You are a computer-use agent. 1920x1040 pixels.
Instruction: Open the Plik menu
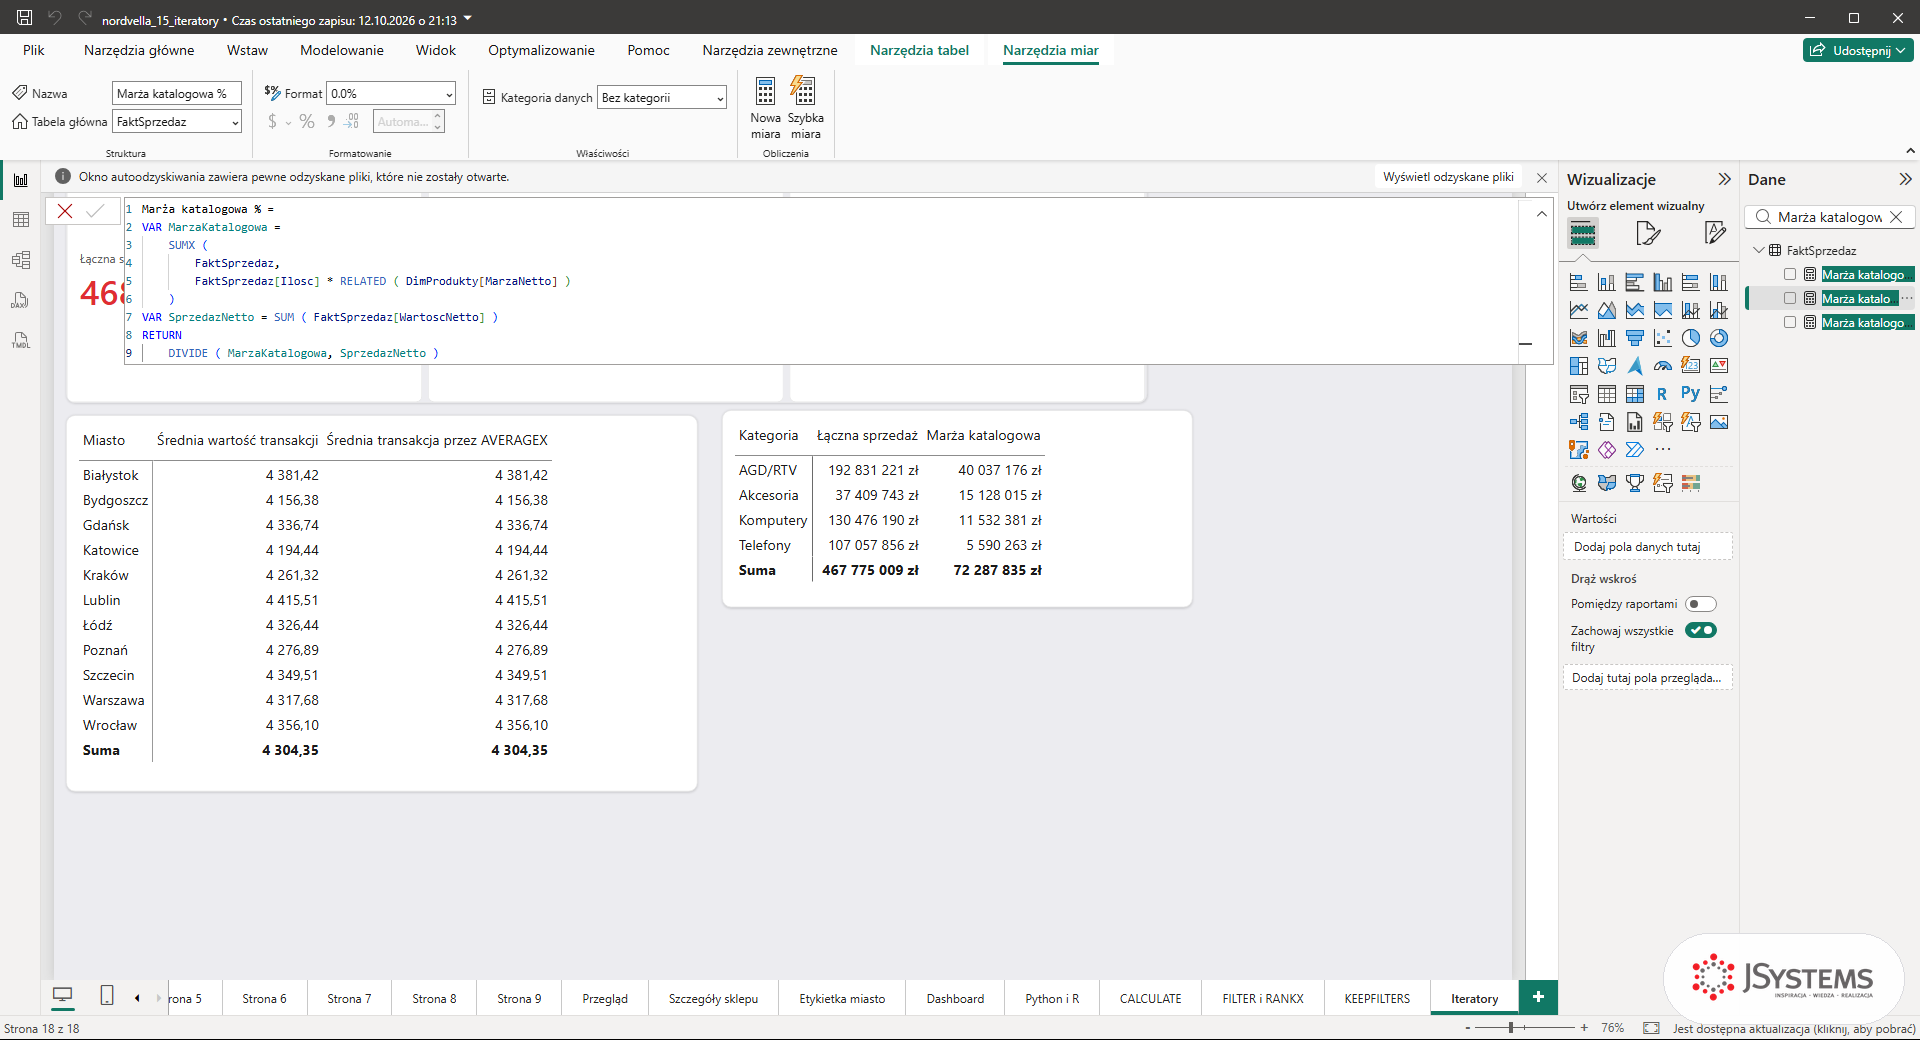[34, 50]
